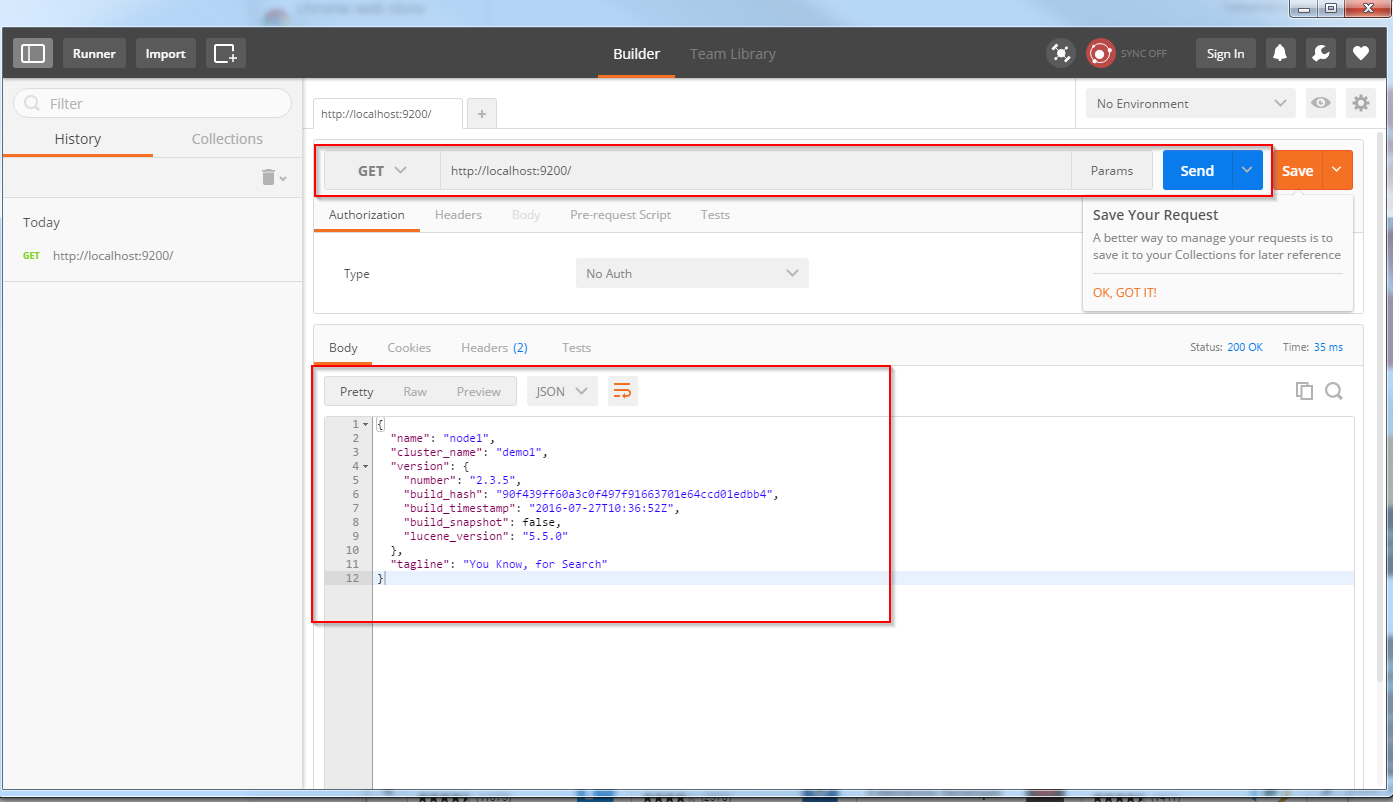
Task: Click the history Filter search field
Action: point(152,103)
